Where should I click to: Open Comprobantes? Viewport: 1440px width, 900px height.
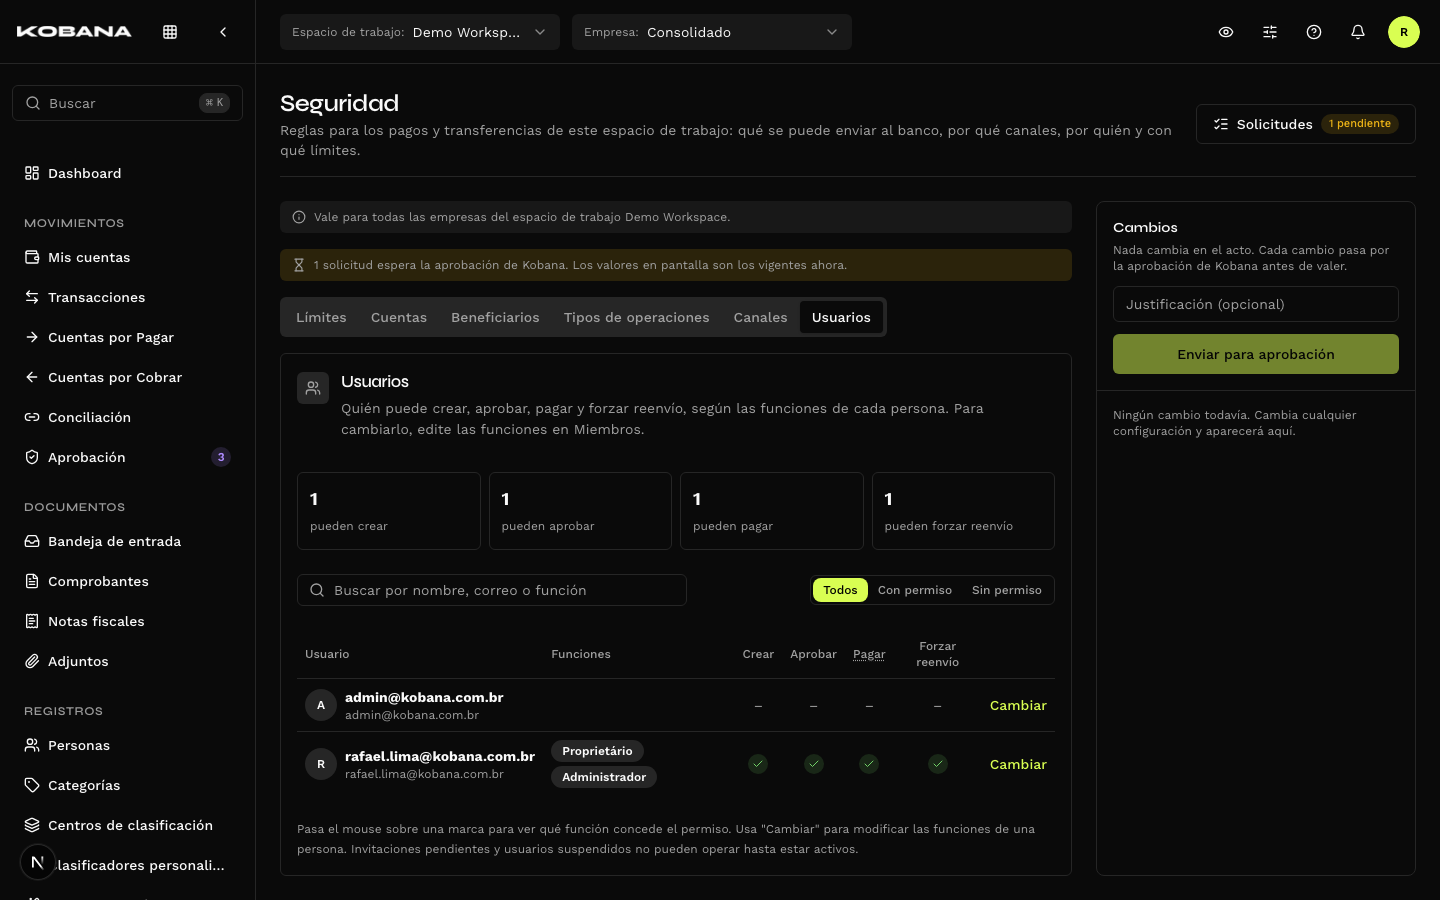pos(127,581)
